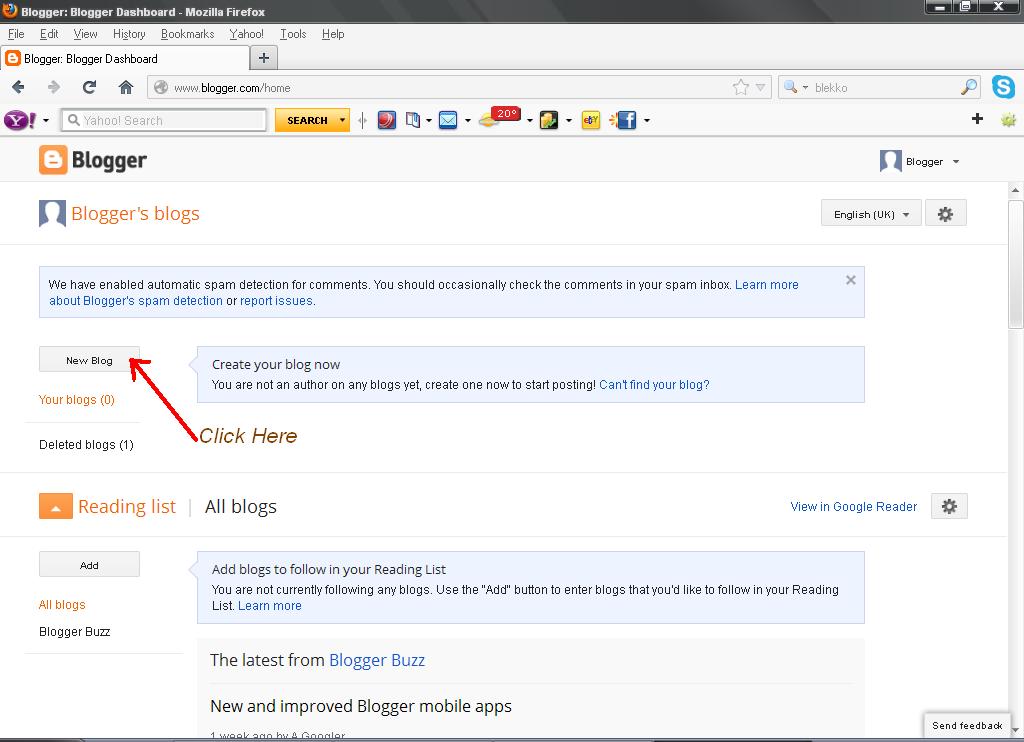Open the Tools menu
Screen dimensions: 1024x742
tap(293, 34)
